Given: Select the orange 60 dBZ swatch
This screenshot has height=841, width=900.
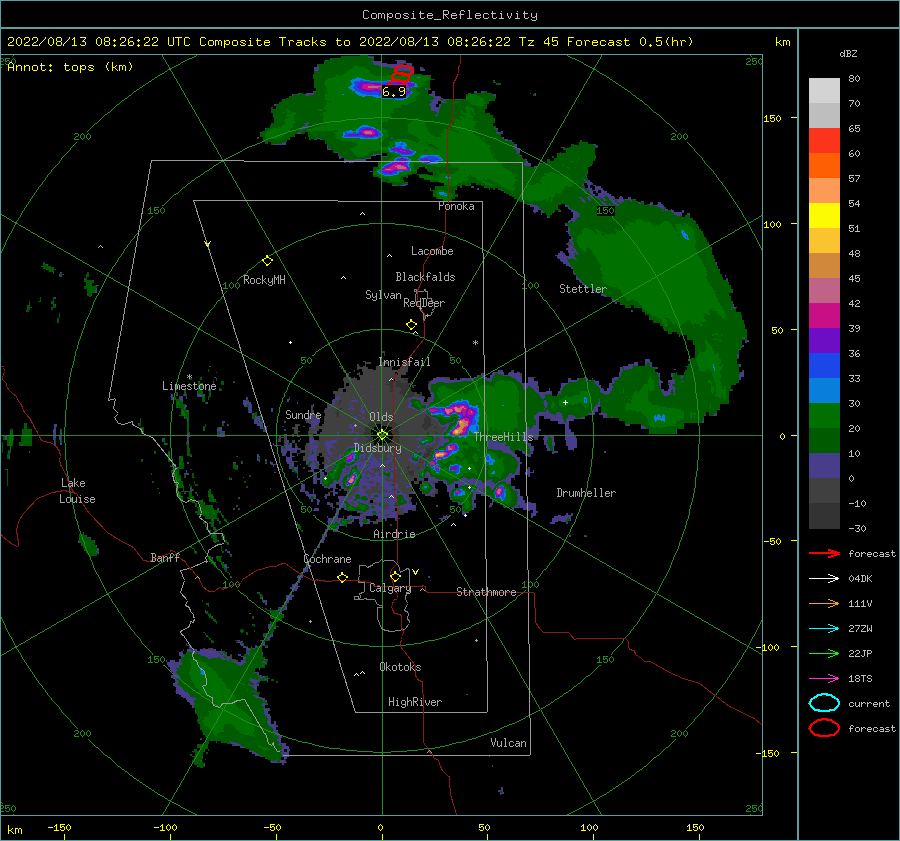Looking at the screenshot, I should pos(824,165).
